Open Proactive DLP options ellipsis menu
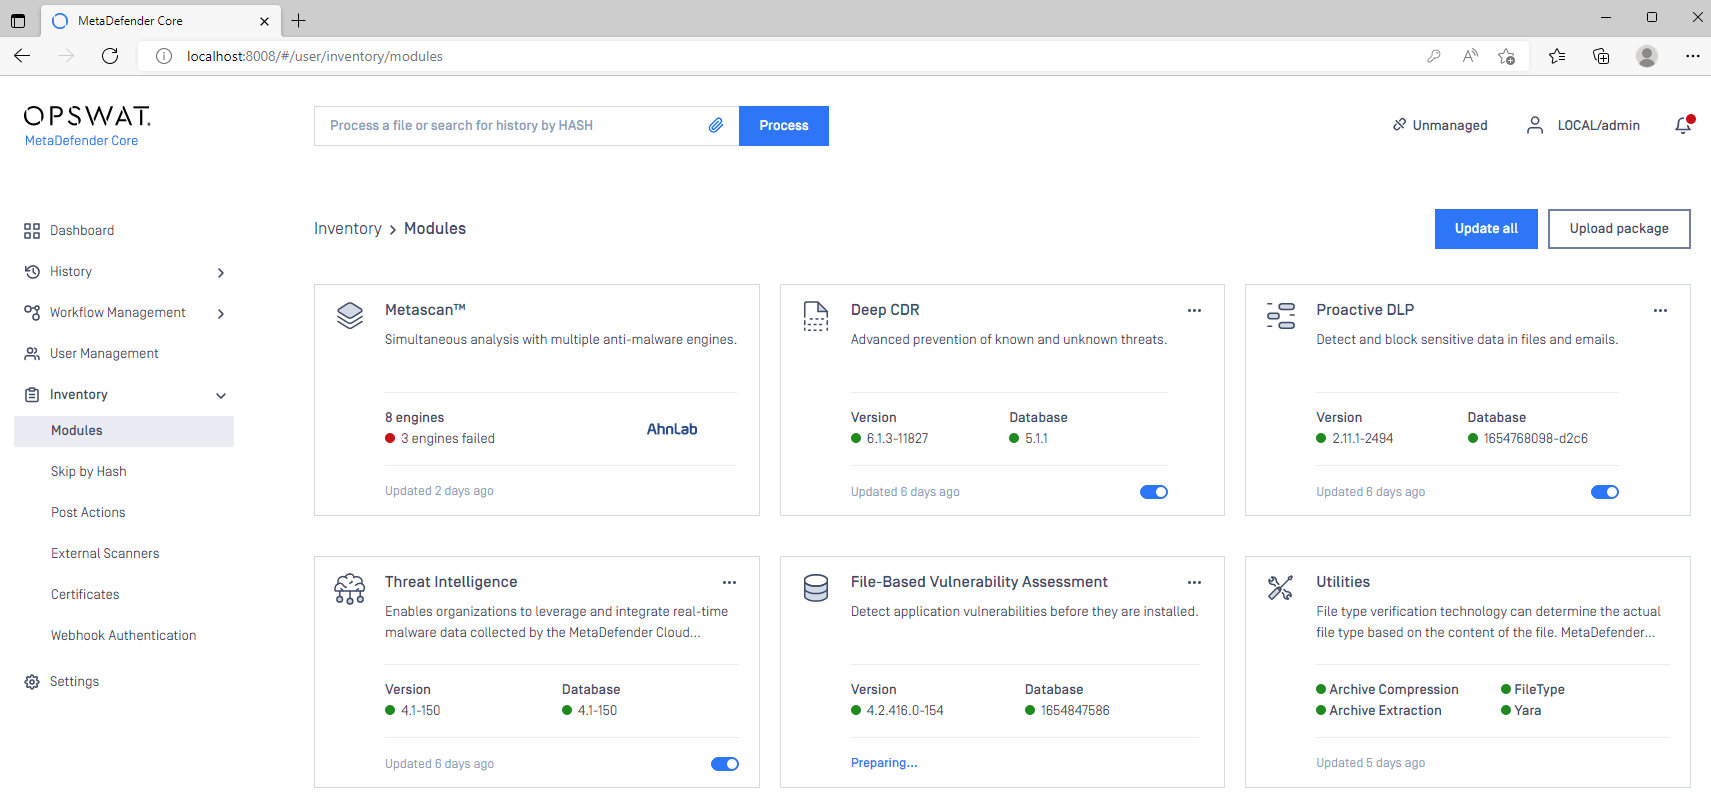Image resolution: width=1711 pixels, height=810 pixels. [1660, 311]
